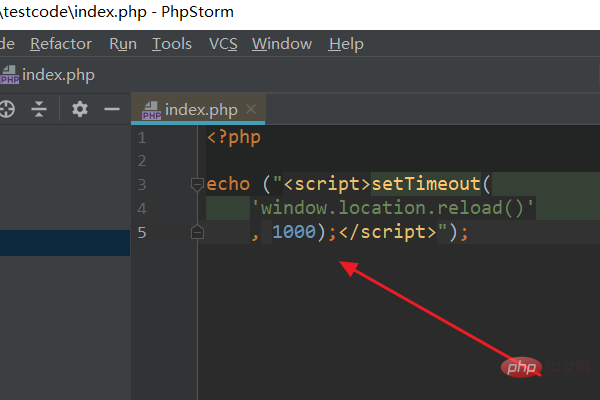This screenshot has width=600, height=400.
Task: Click line number 1 in the gutter
Action: click(142, 138)
